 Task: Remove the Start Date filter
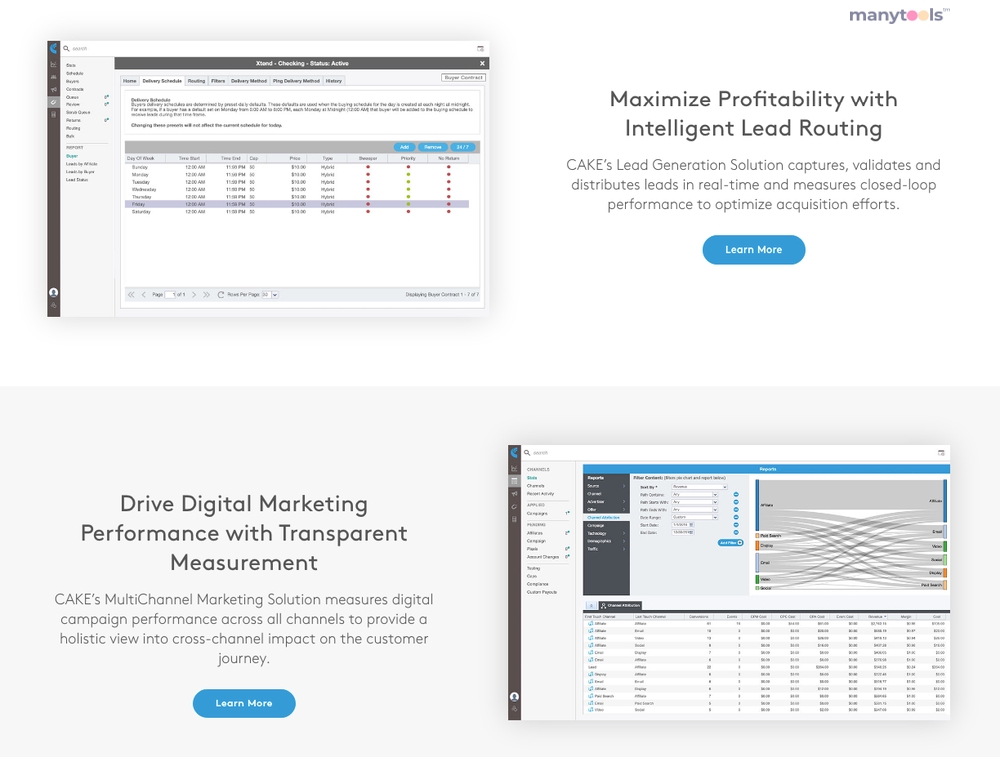coord(735,525)
